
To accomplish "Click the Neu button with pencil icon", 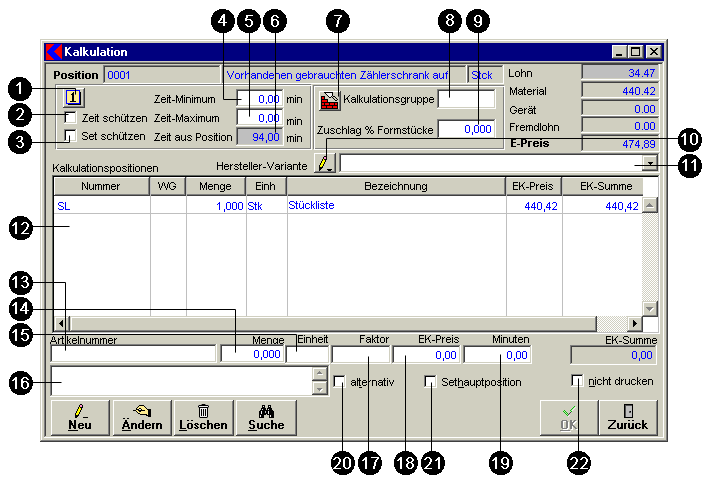I will pos(78,416).
